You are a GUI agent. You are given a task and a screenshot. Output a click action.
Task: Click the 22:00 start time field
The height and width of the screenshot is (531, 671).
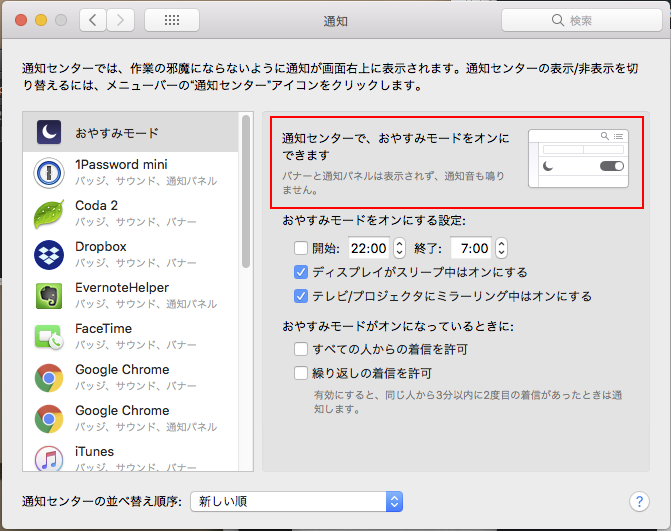tap(368, 248)
